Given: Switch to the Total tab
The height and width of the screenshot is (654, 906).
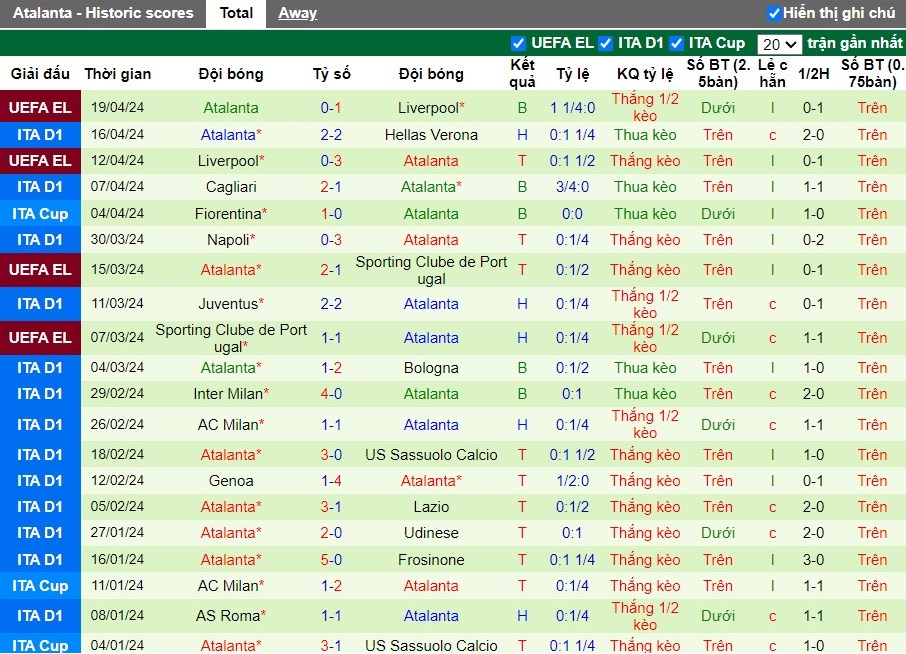Looking at the screenshot, I should [236, 13].
